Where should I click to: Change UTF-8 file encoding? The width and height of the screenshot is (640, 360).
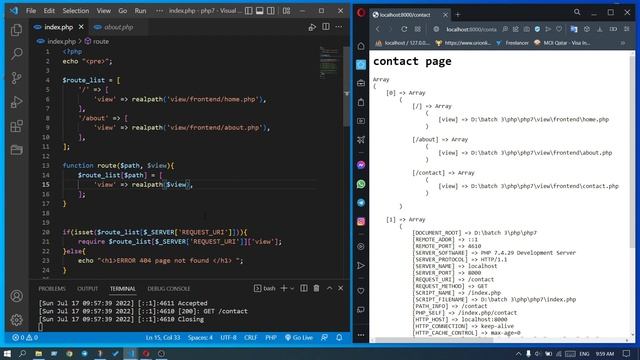229,338
